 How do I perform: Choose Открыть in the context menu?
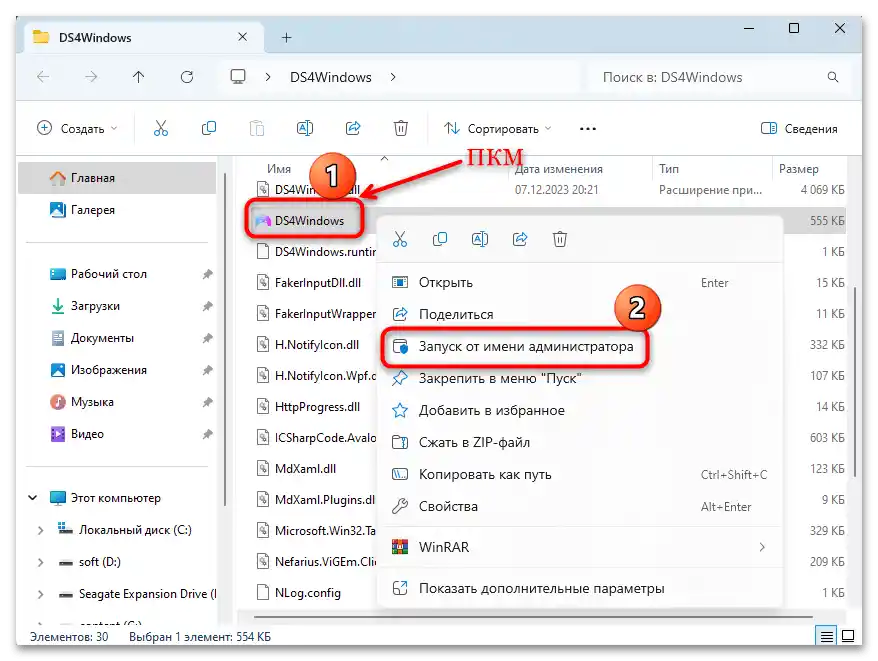click(x=580, y=282)
